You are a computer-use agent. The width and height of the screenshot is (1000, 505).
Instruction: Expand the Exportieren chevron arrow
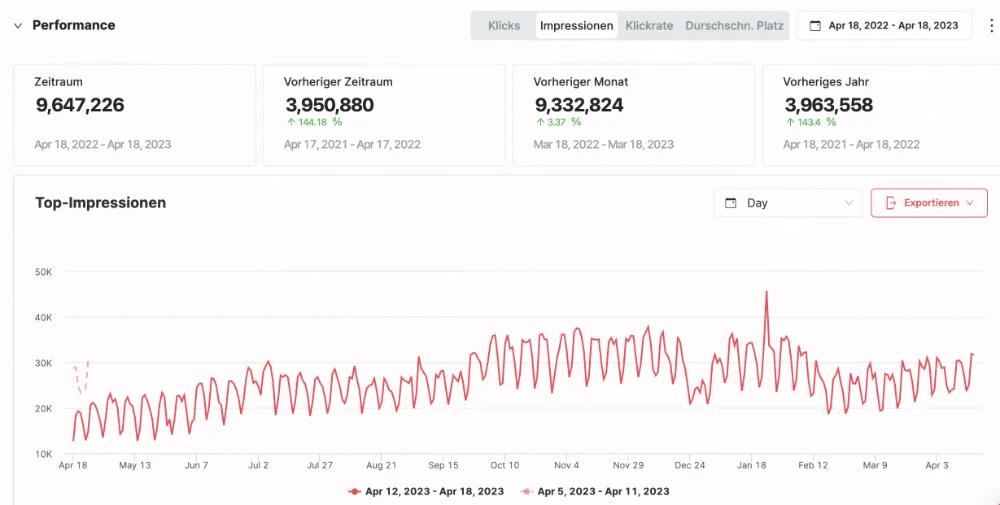(970, 203)
